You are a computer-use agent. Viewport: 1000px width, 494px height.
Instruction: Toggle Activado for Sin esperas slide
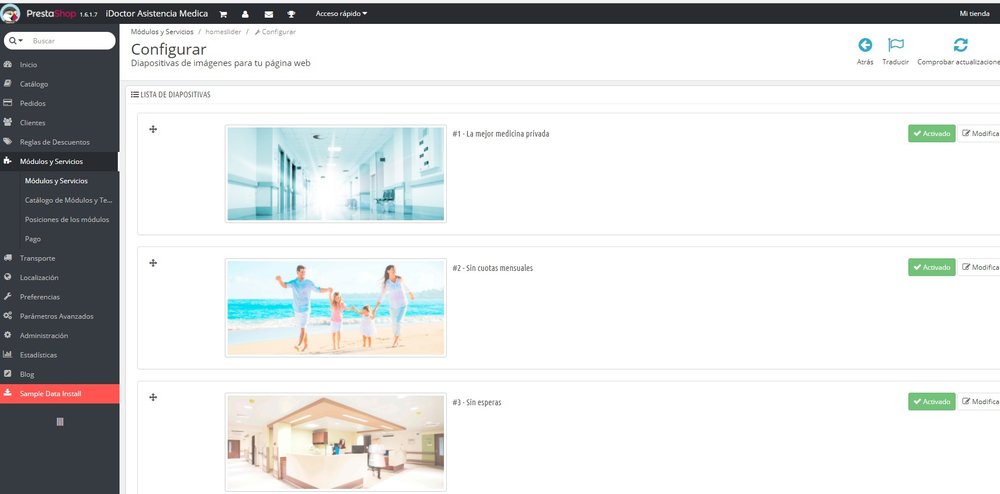[932, 402]
